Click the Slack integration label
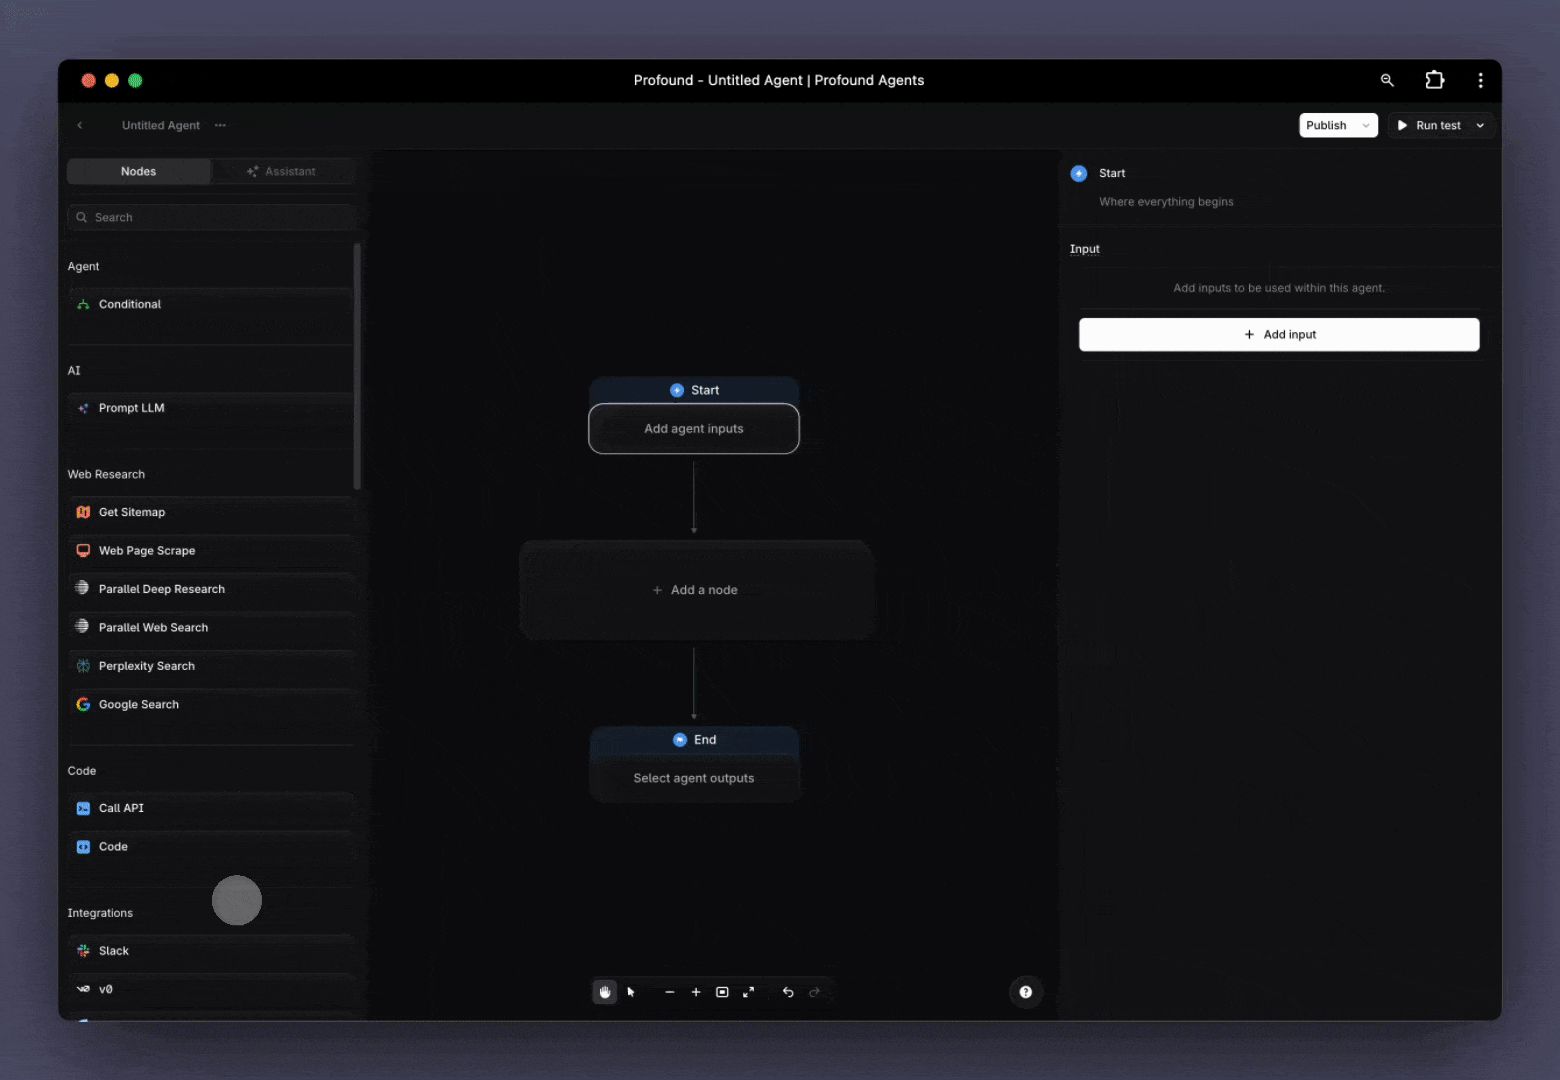 [114, 951]
